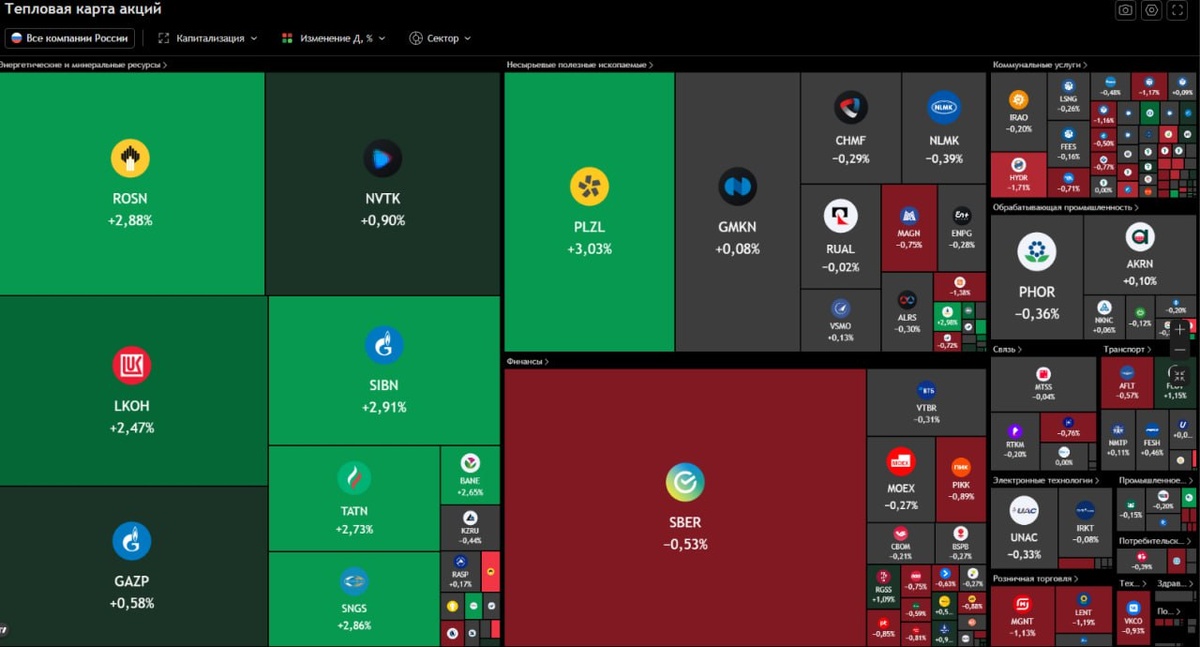Screen dimensions: 1200x647
Task: Click the PIKK stock logo
Action: [962, 468]
